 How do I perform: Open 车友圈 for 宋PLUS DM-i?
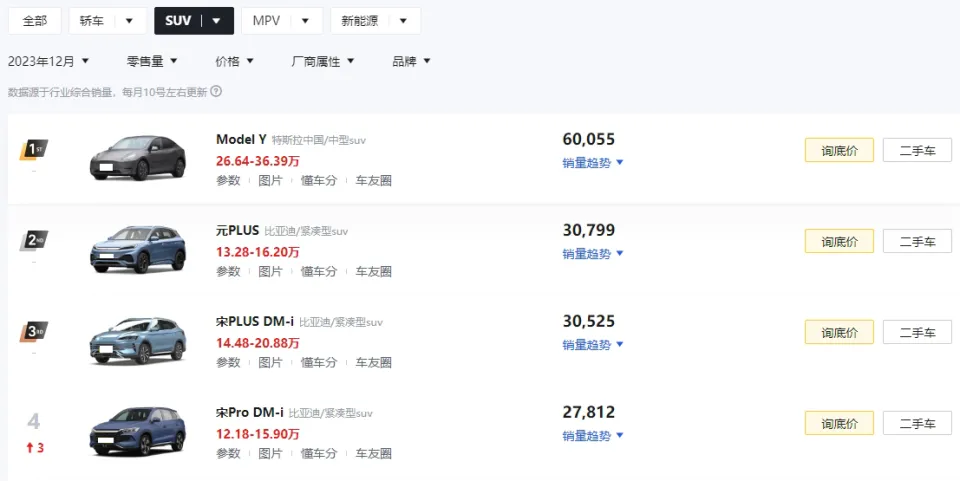(373, 362)
